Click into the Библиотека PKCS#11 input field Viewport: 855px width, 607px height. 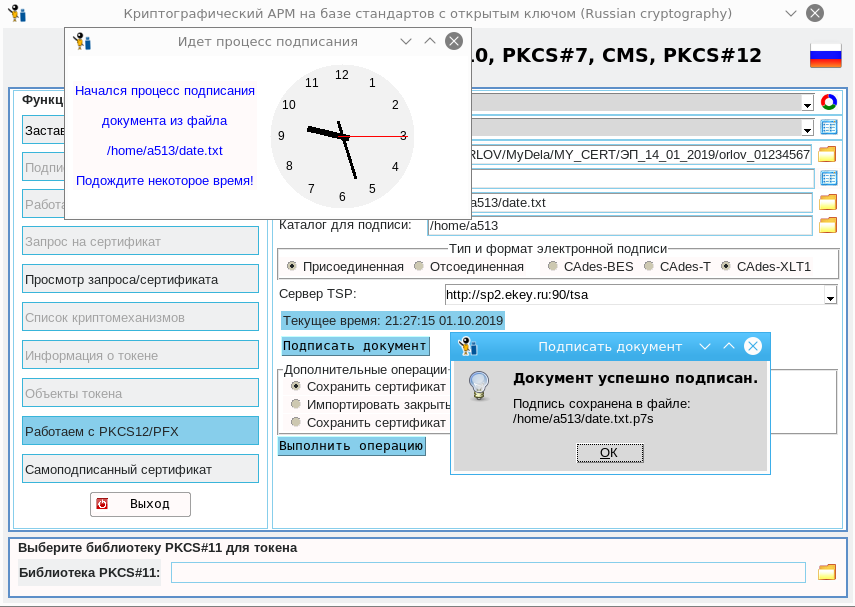tap(488, 572)
